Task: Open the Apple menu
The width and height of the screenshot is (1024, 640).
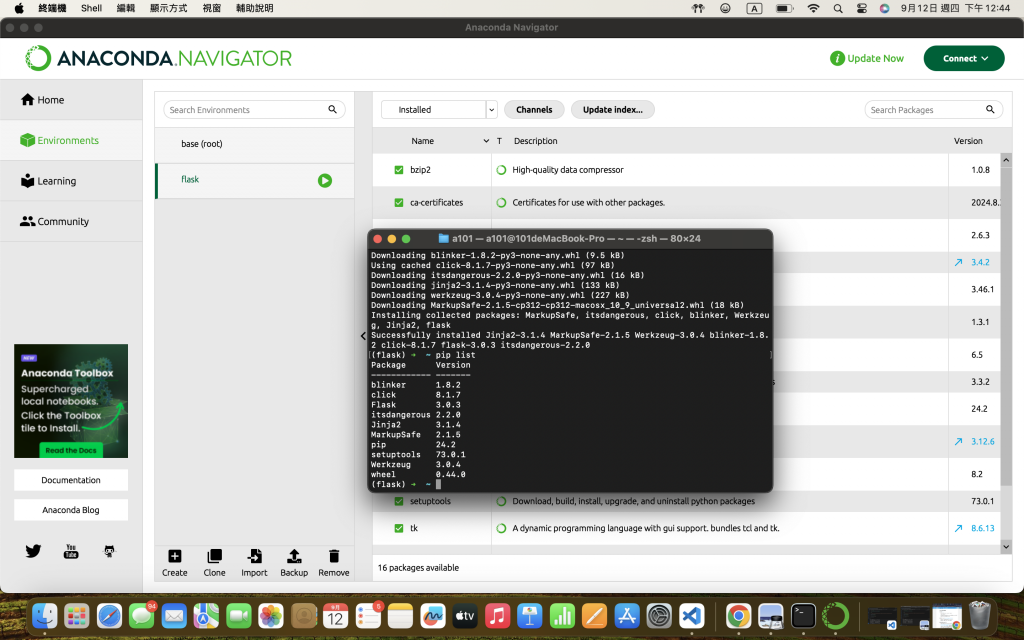Action: [19, 8]
